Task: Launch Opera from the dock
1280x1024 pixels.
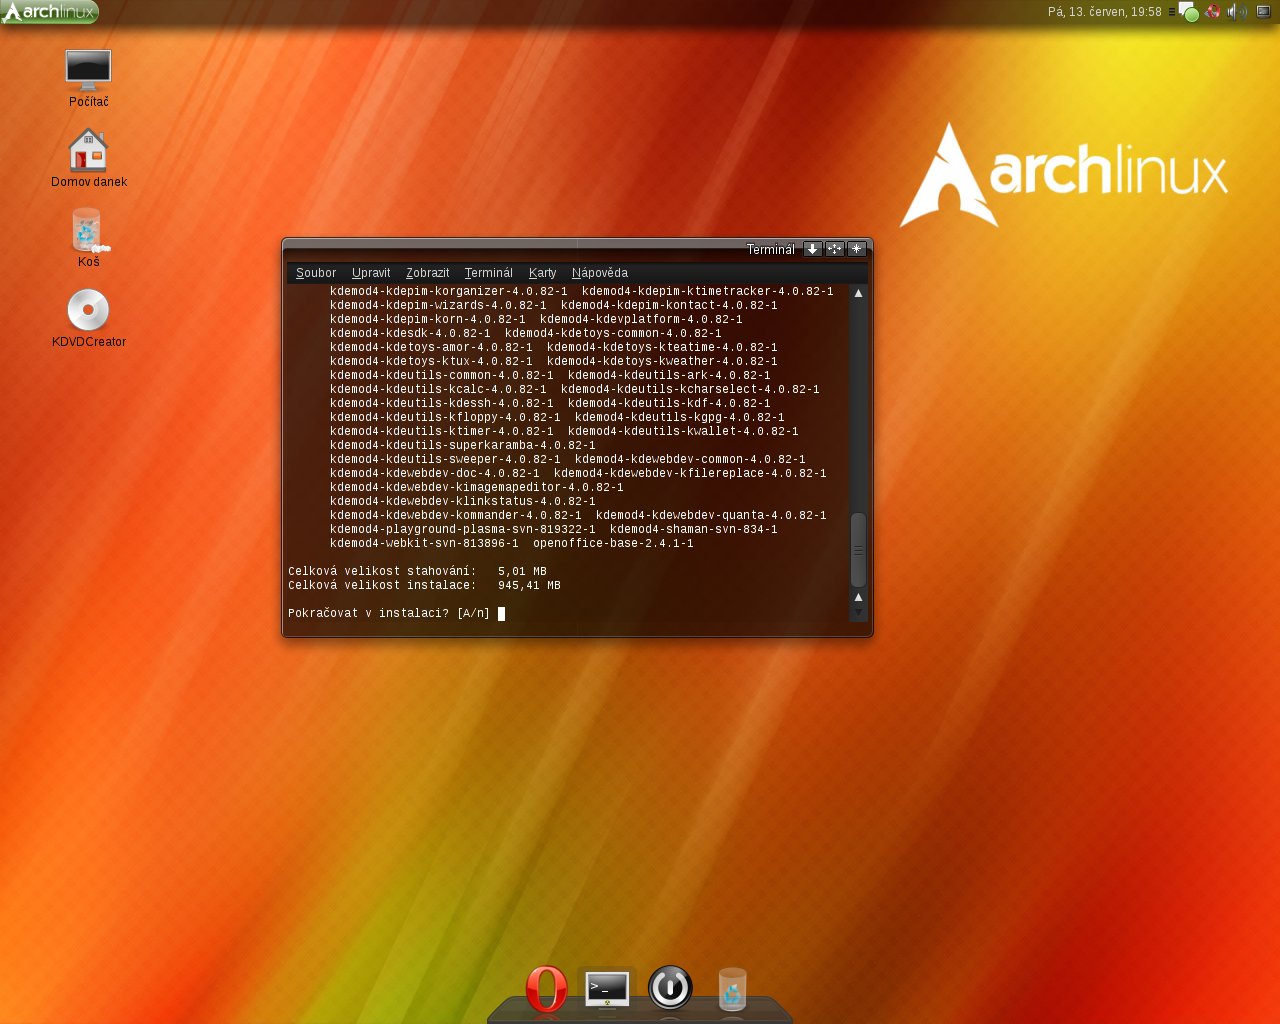Action: click(546, 988)
